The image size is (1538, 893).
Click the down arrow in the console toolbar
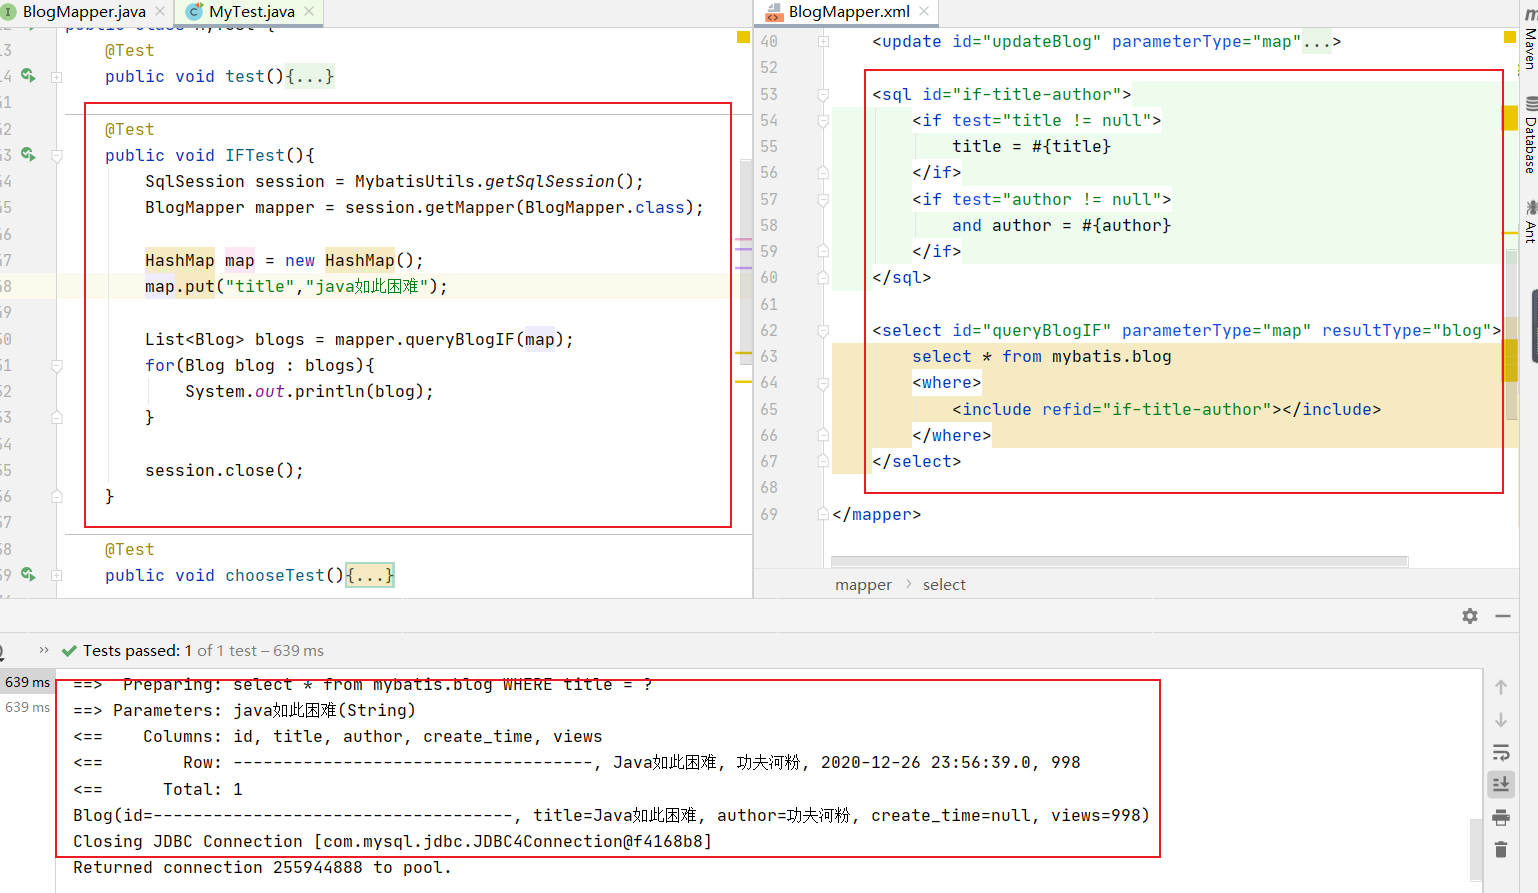click(x=1500, y=720)
